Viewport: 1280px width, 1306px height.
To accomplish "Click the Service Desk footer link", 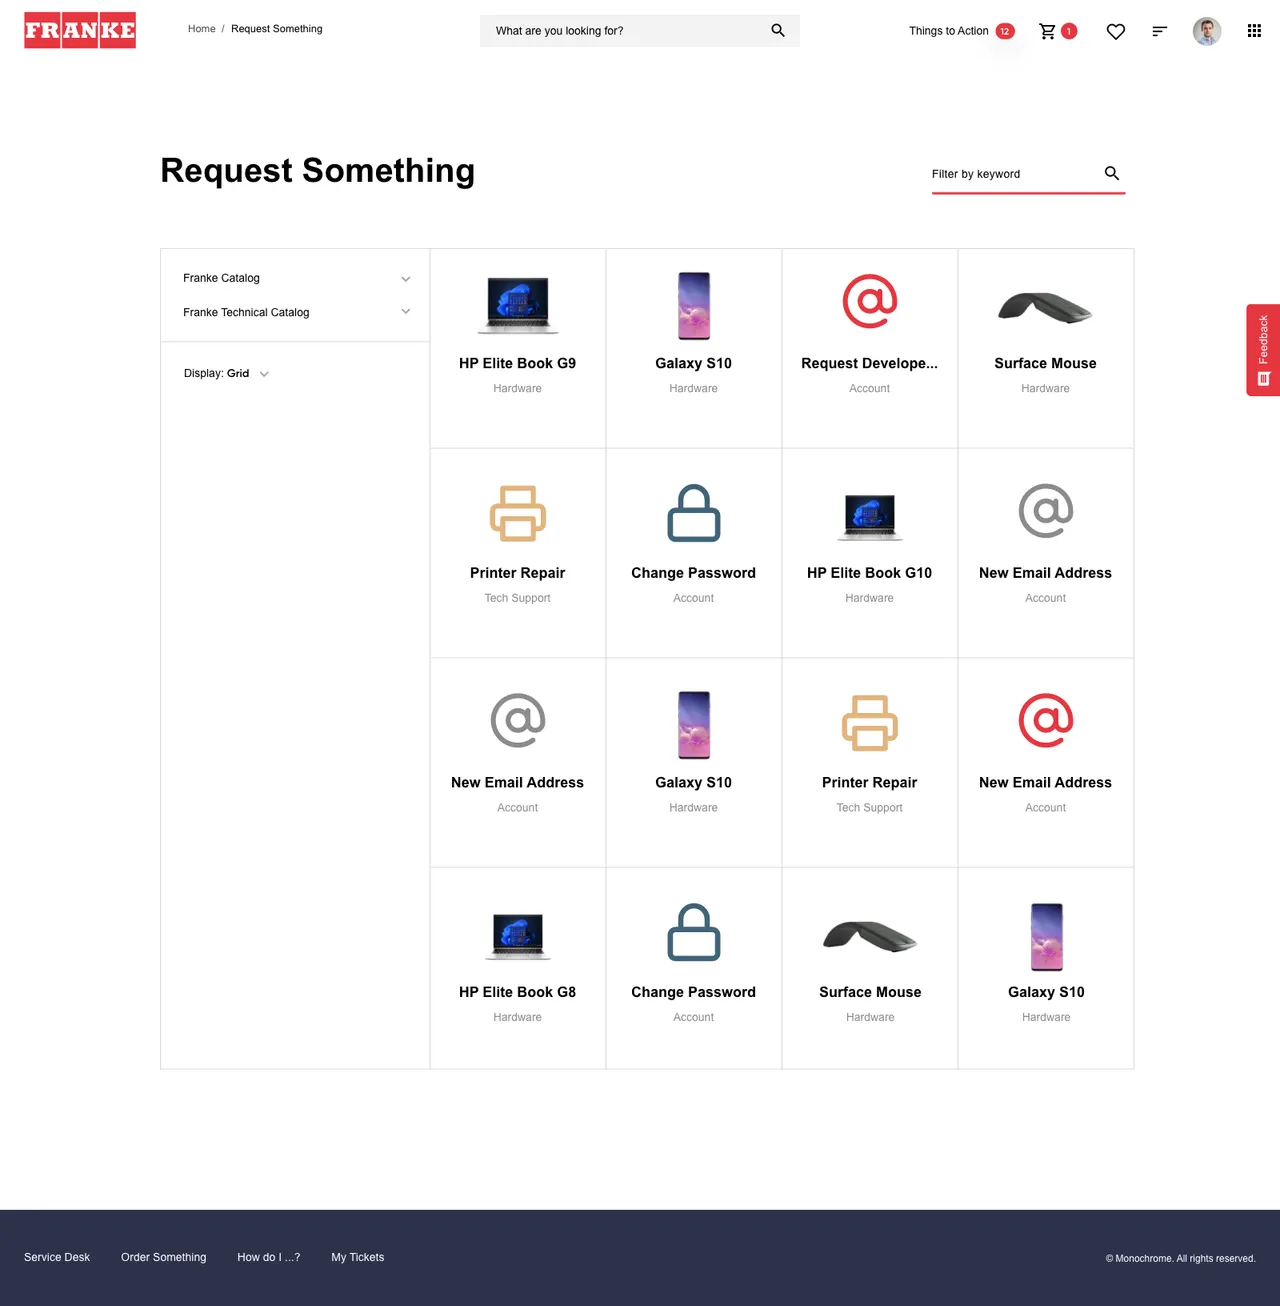I will pyautogui.click(x=56, y=1257).
